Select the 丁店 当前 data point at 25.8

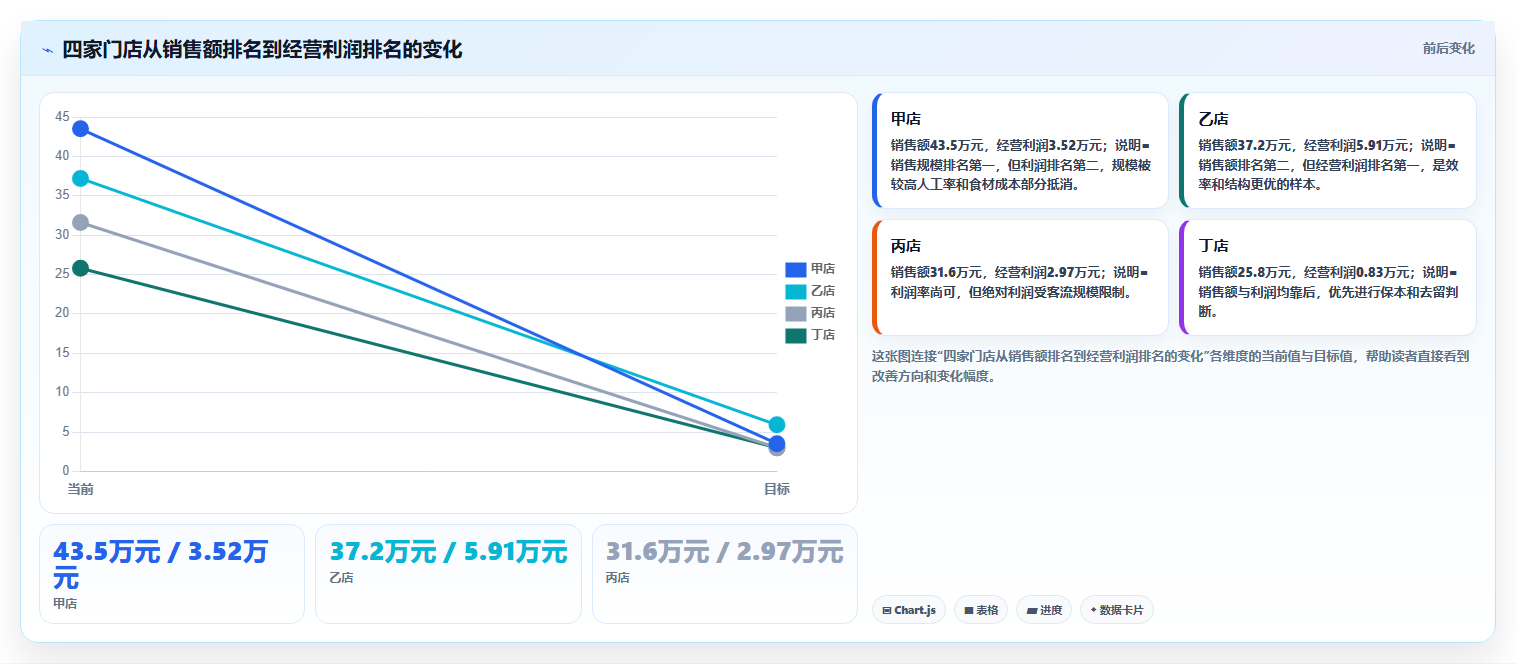(80, 268)
